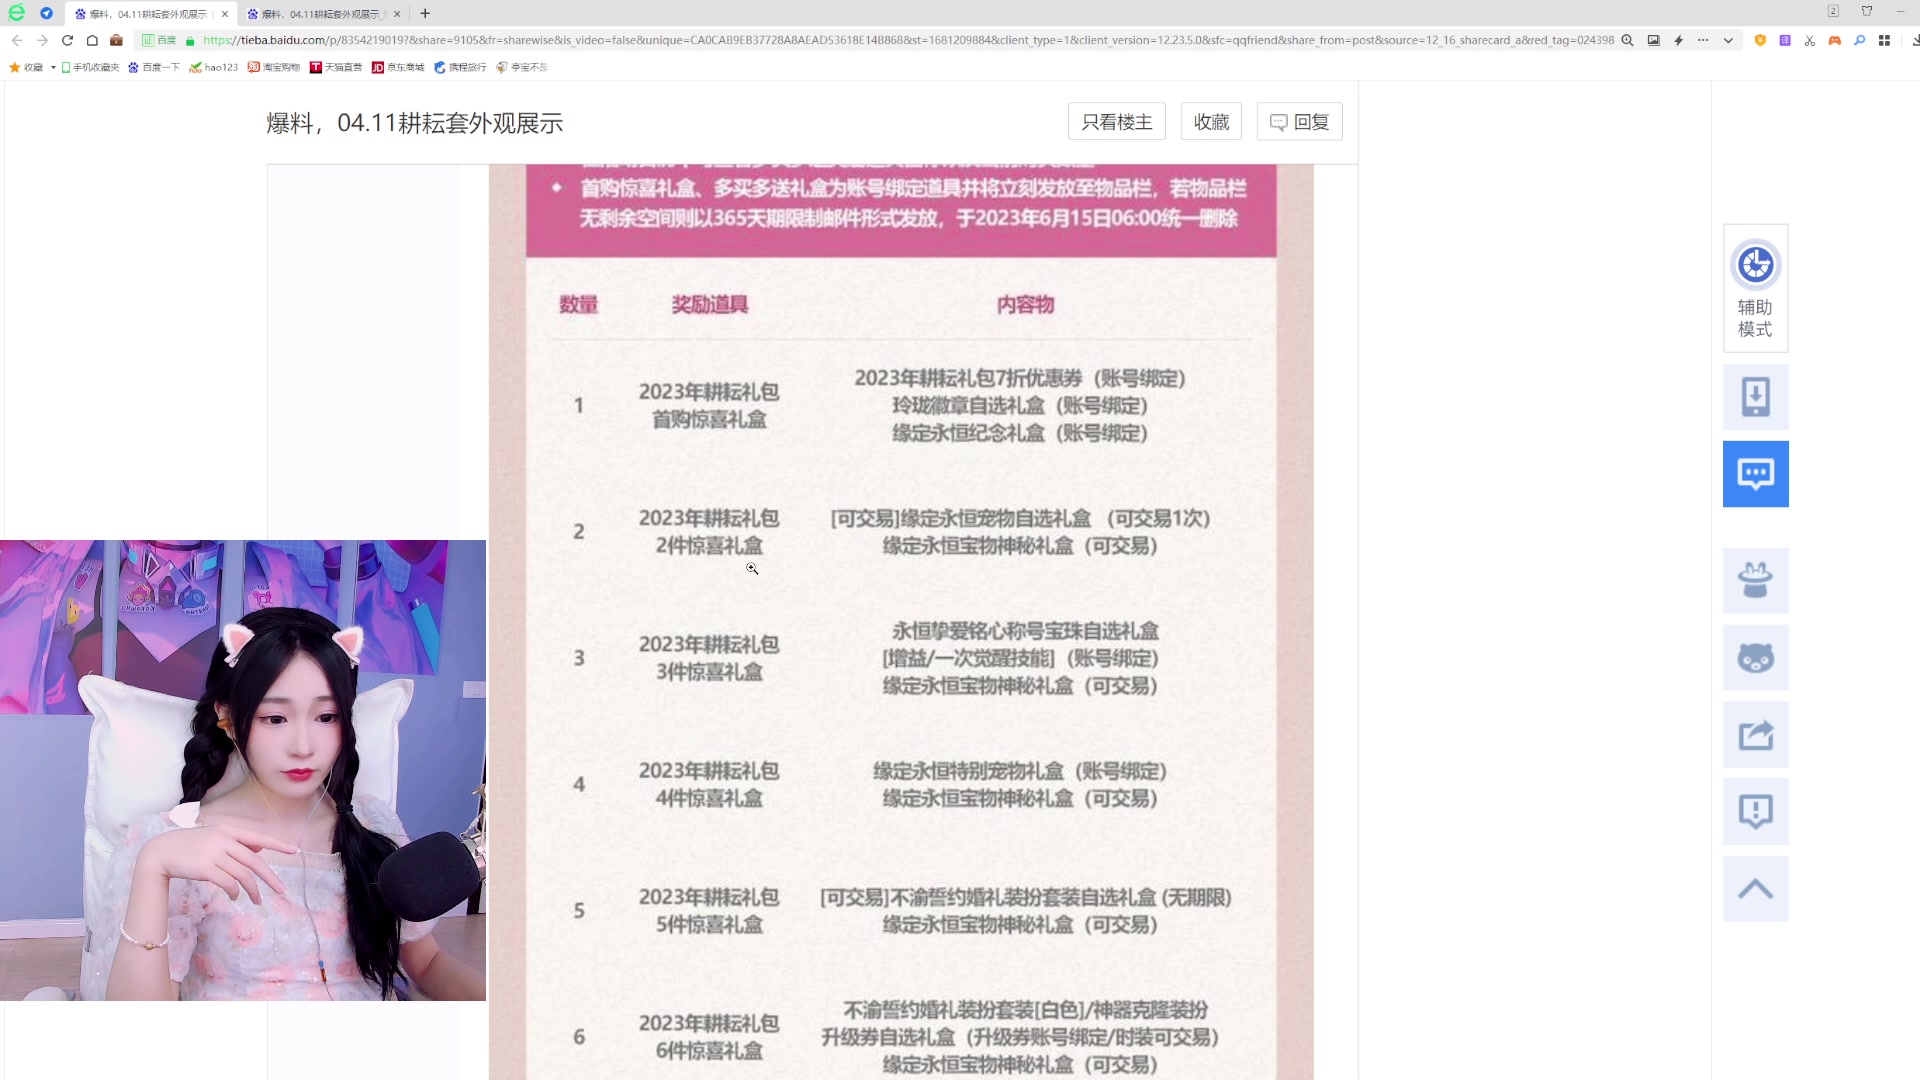
Task: Open the purple translate extension
Action: coord(1784,41)
